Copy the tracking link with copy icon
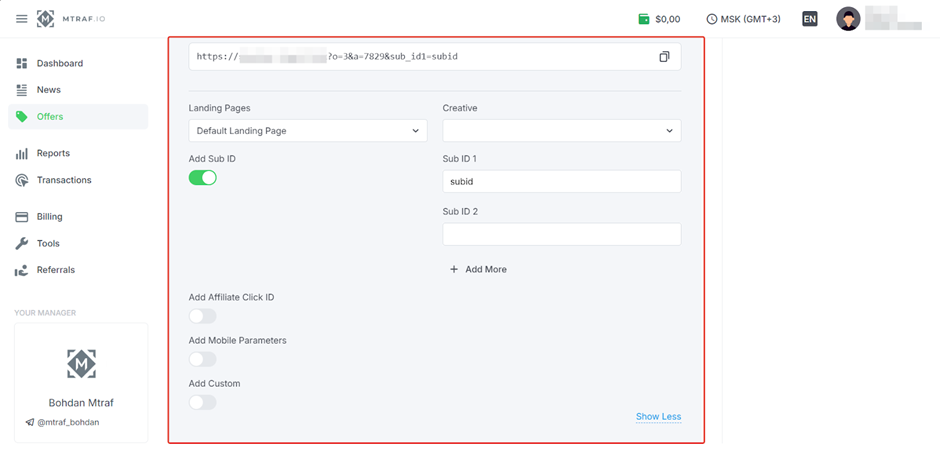Image resolution: width=940 pixels, height=449 pixels. coord(664,57)
